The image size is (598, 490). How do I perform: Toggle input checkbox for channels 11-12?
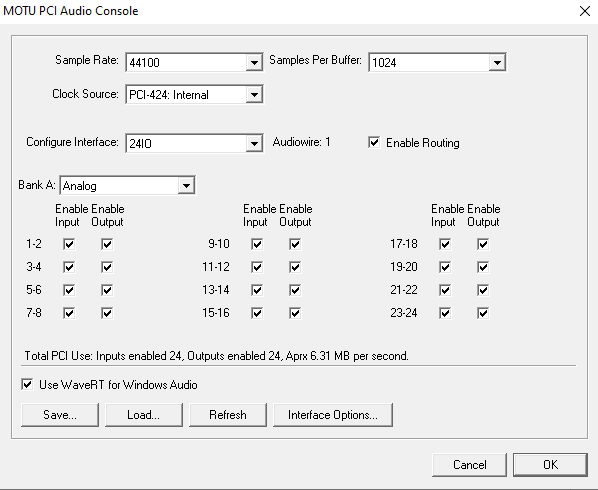point(257,267)
